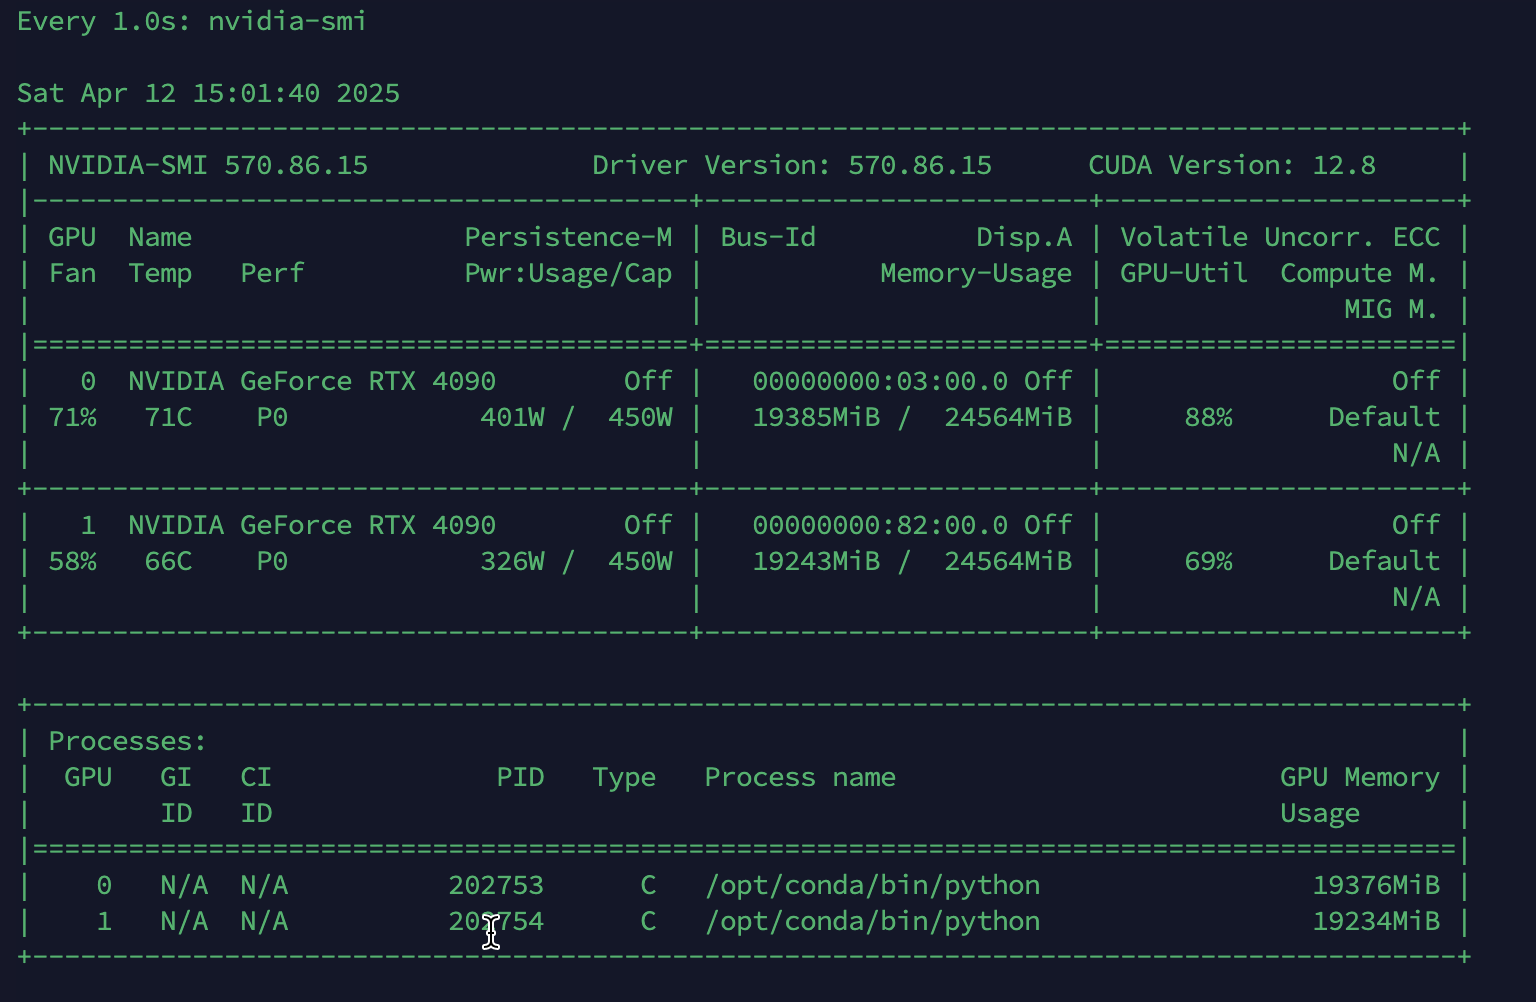
Task: Click the 'Disp.A' column header
Action: 1024,237
